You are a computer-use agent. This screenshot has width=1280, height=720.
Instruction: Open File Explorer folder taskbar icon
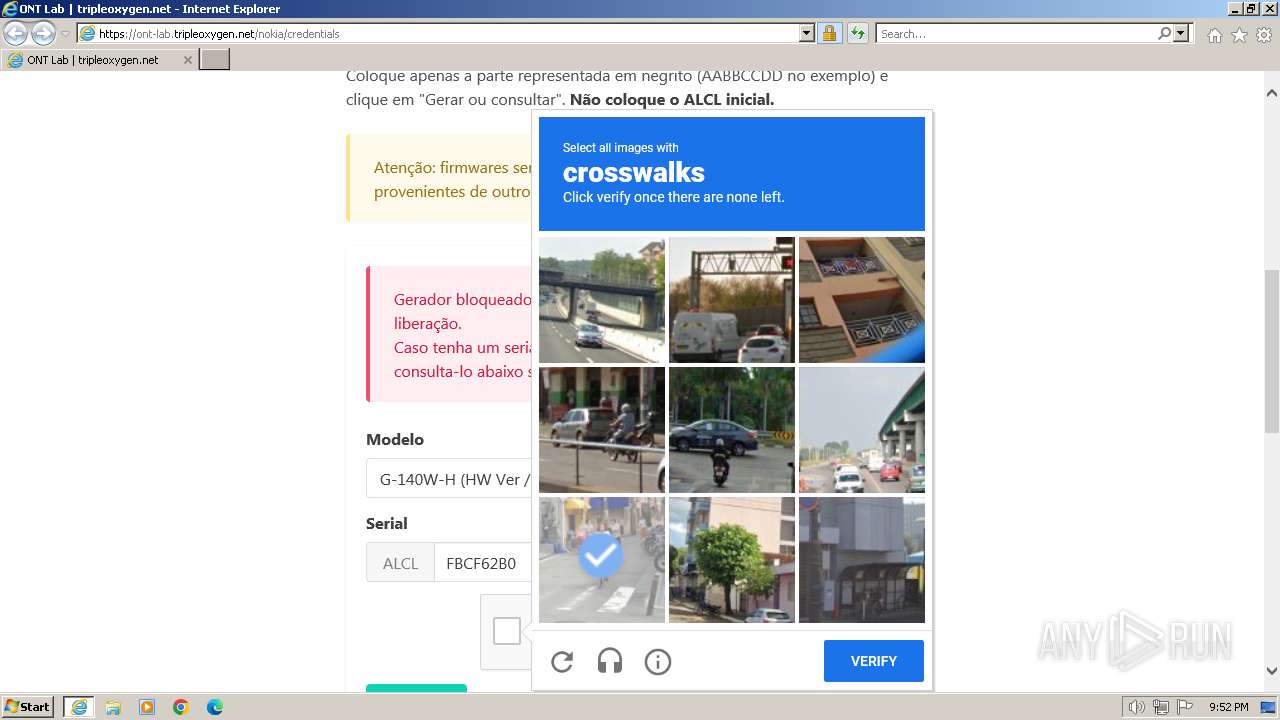click(x=113, y=707)
